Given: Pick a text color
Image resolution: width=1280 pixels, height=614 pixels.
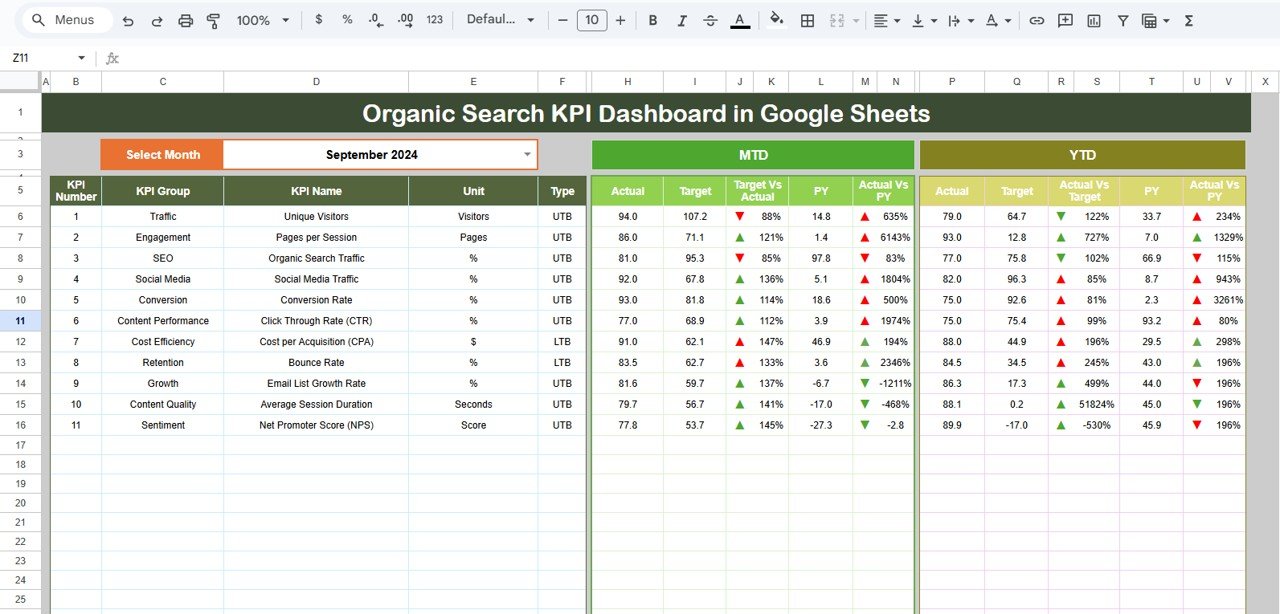Looking at the screenshot, I should click(740, 19).
